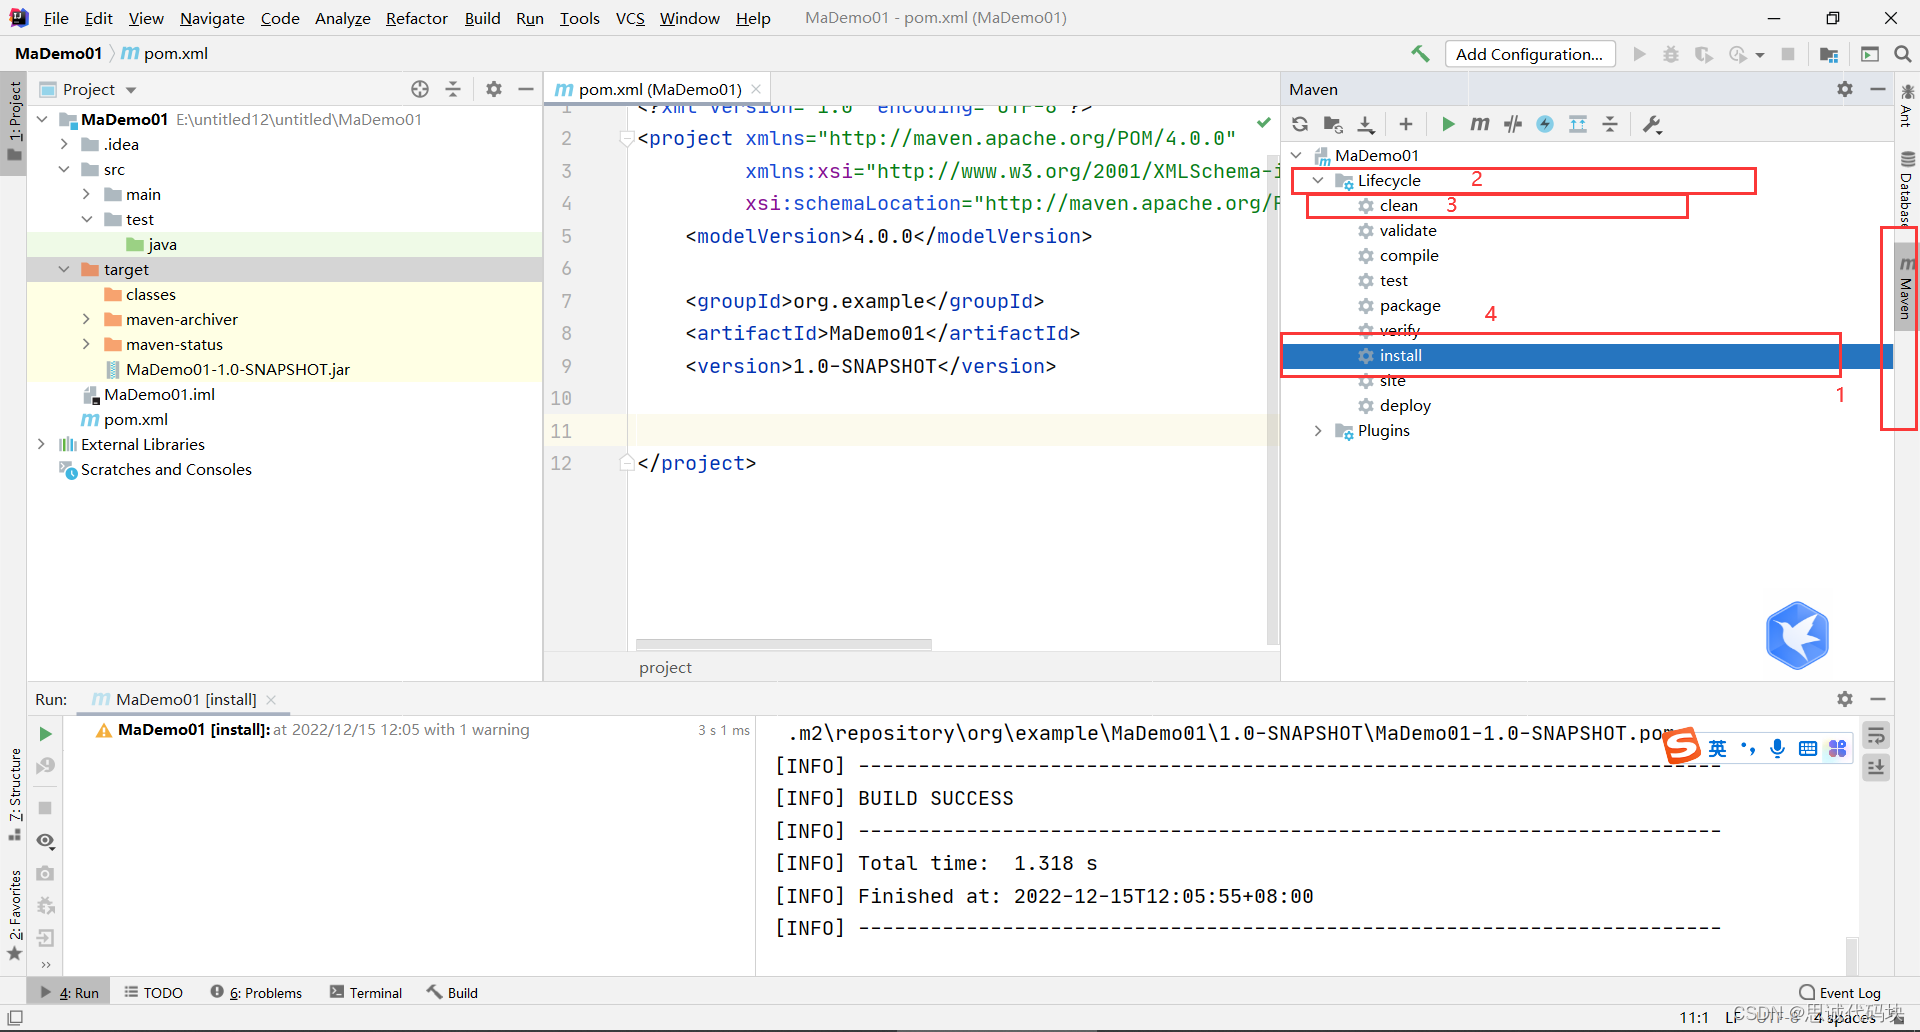Toggle Skip Tests mode lightning icon
The width and height of the screenshot is (1920, 1032).
[x=1545, y=124]
